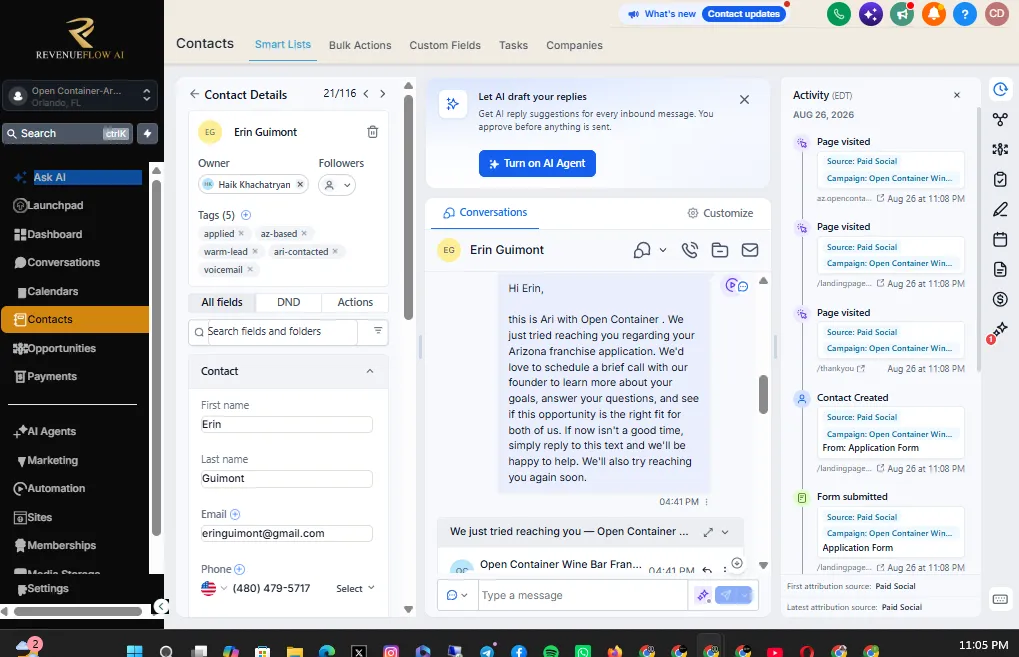Viewport: 1019px width, 657px height.
Task: Go to next contact arrow
Action: 383,94
